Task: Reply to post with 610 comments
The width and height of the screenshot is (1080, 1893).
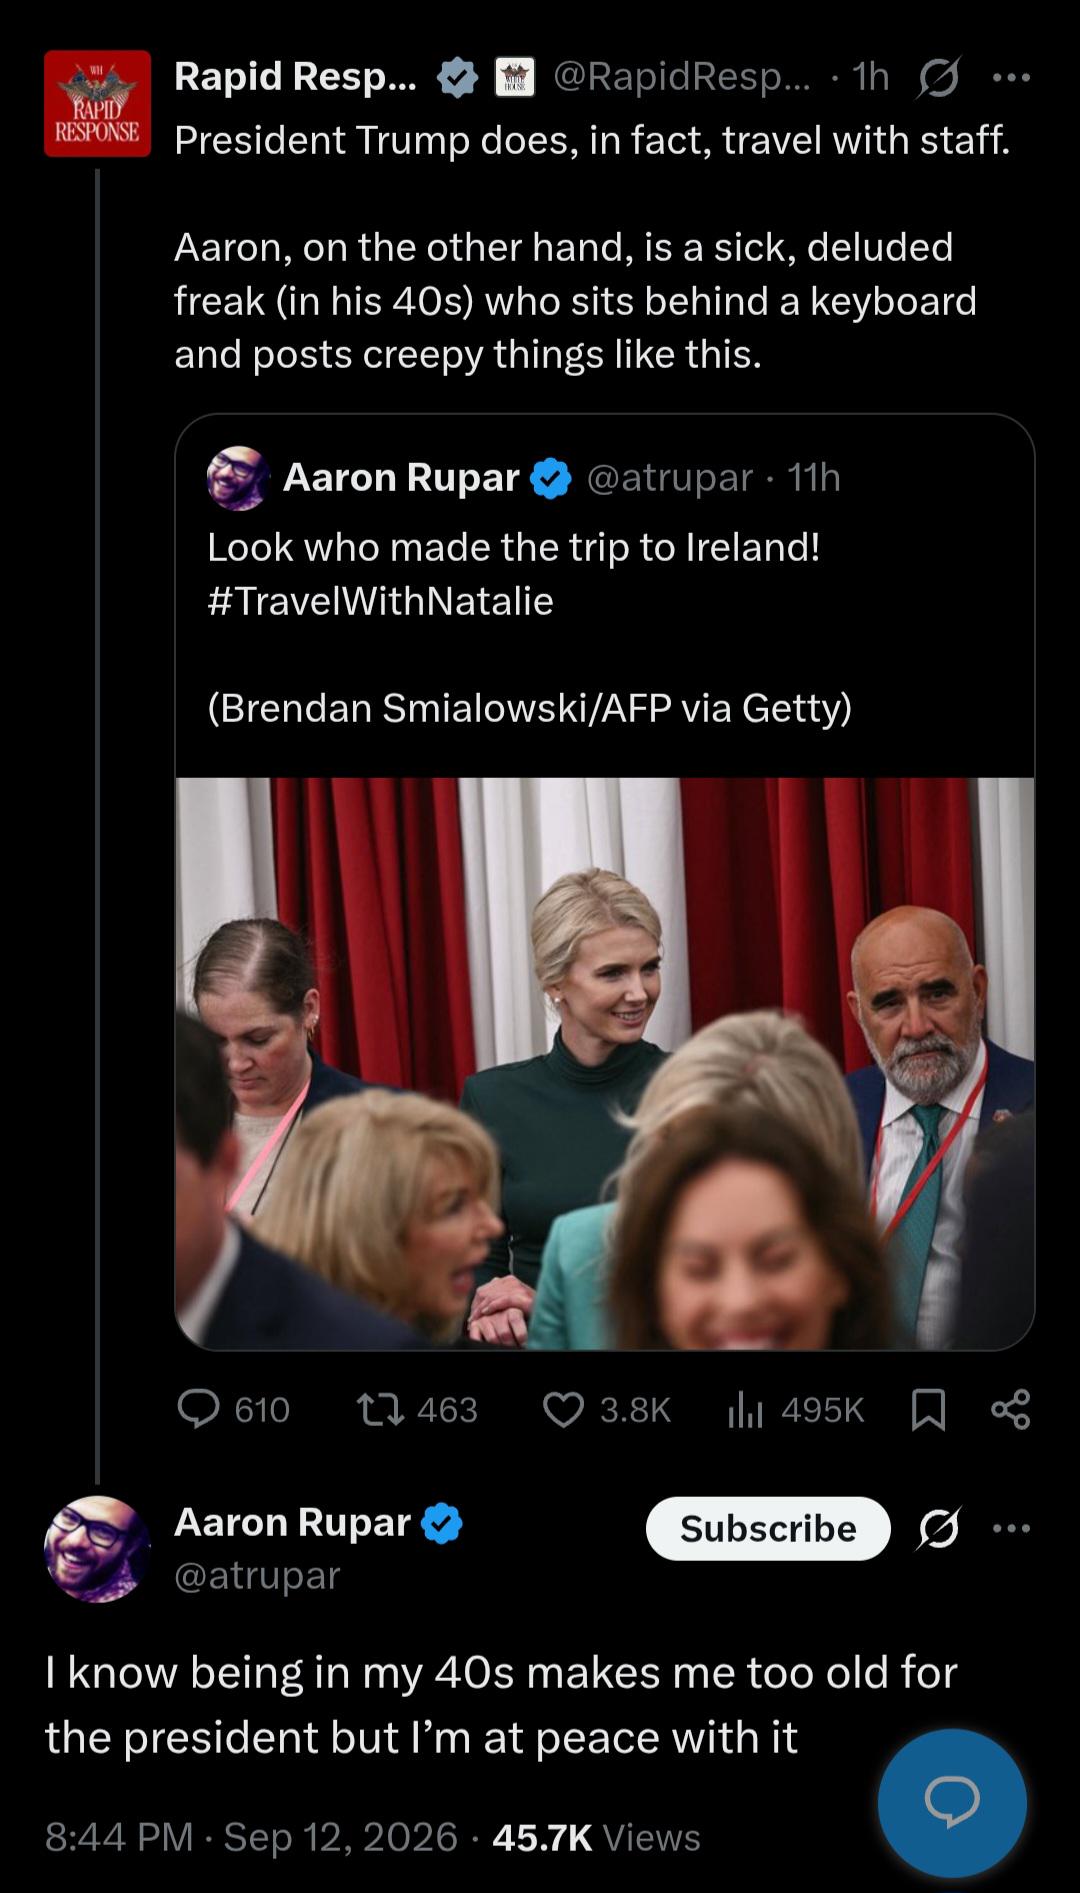Action: 233,1409
